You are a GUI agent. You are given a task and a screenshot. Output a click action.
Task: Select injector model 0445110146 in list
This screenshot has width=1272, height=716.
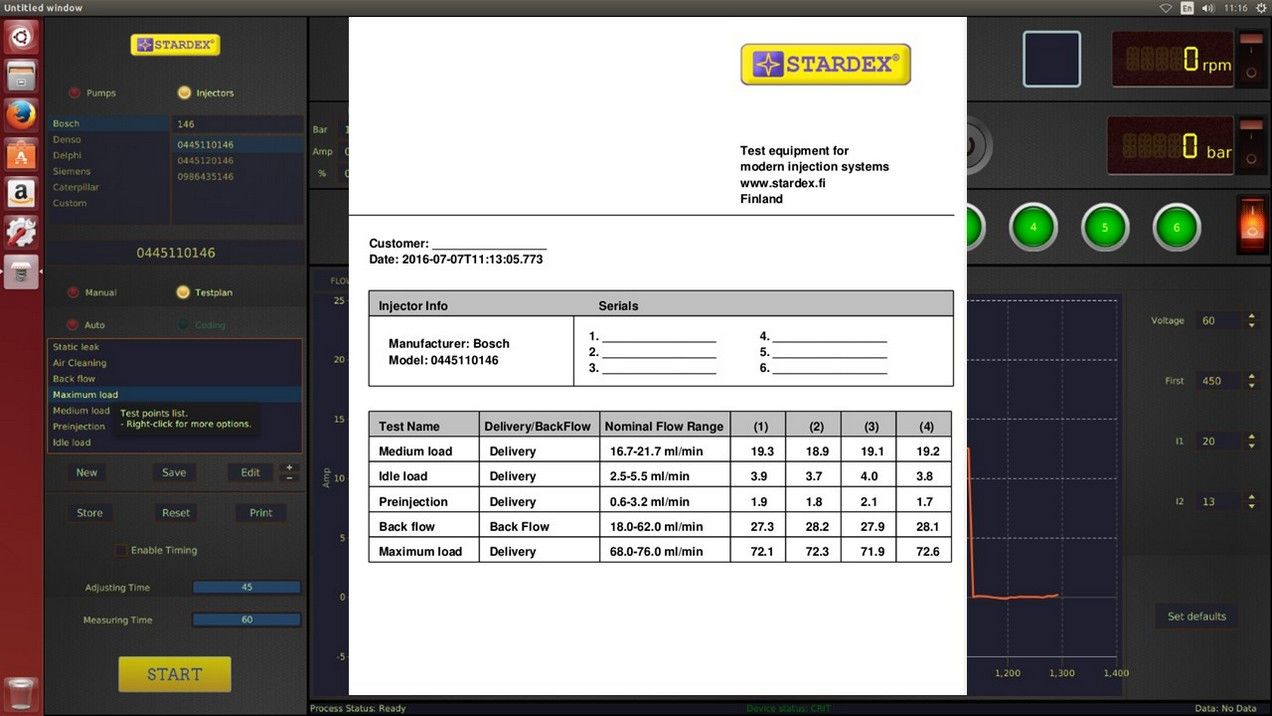tap(238, 145)
